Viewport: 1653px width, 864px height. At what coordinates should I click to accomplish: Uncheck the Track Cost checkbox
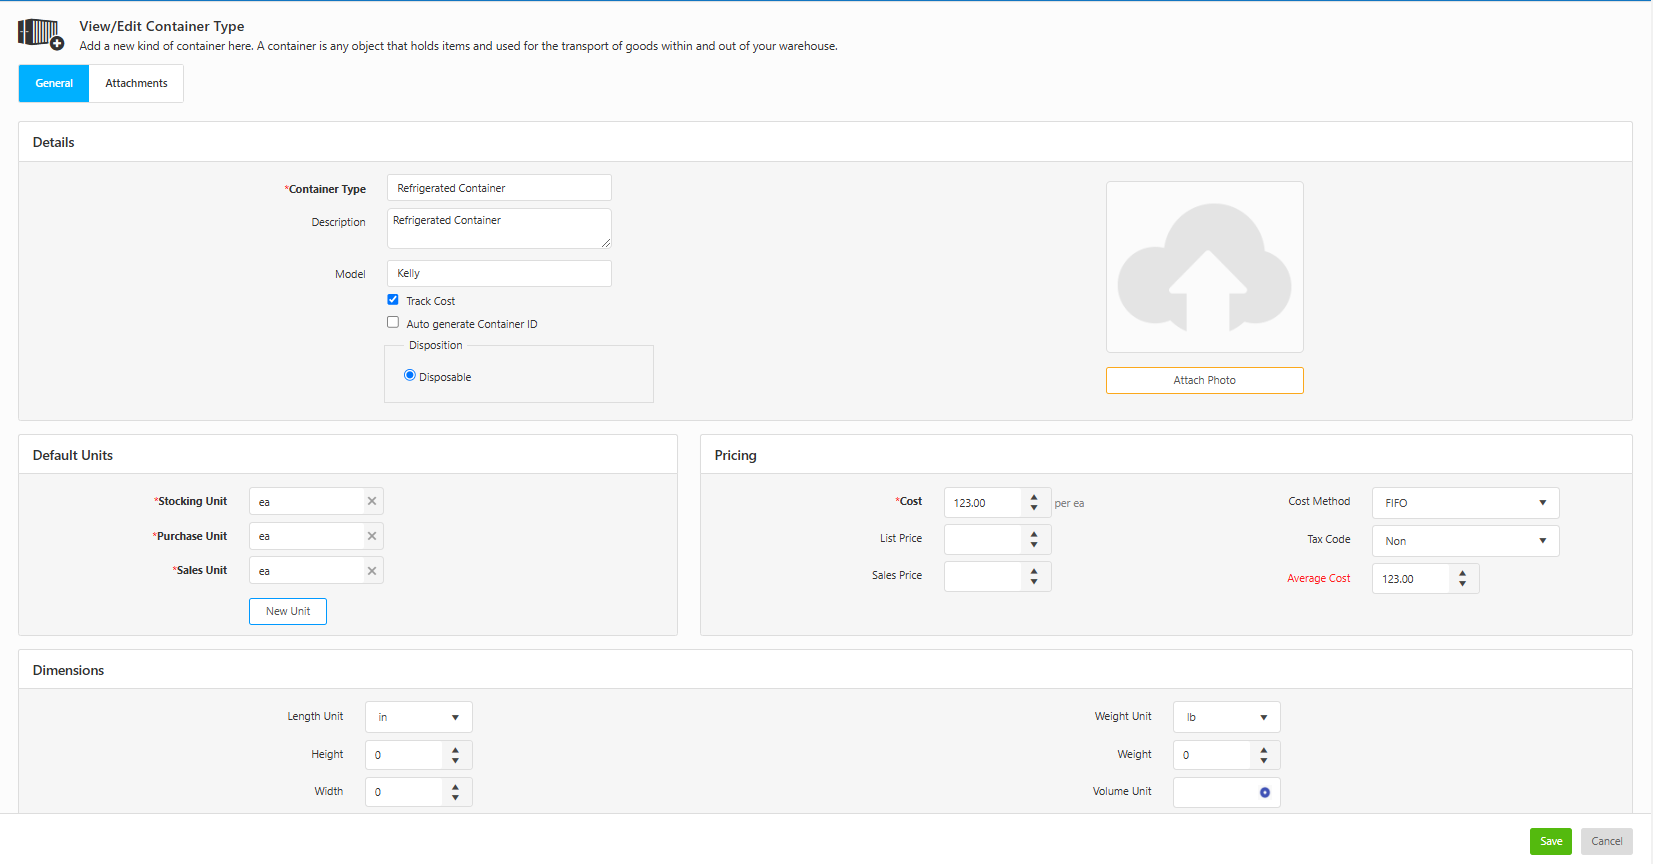pos(393,300)
